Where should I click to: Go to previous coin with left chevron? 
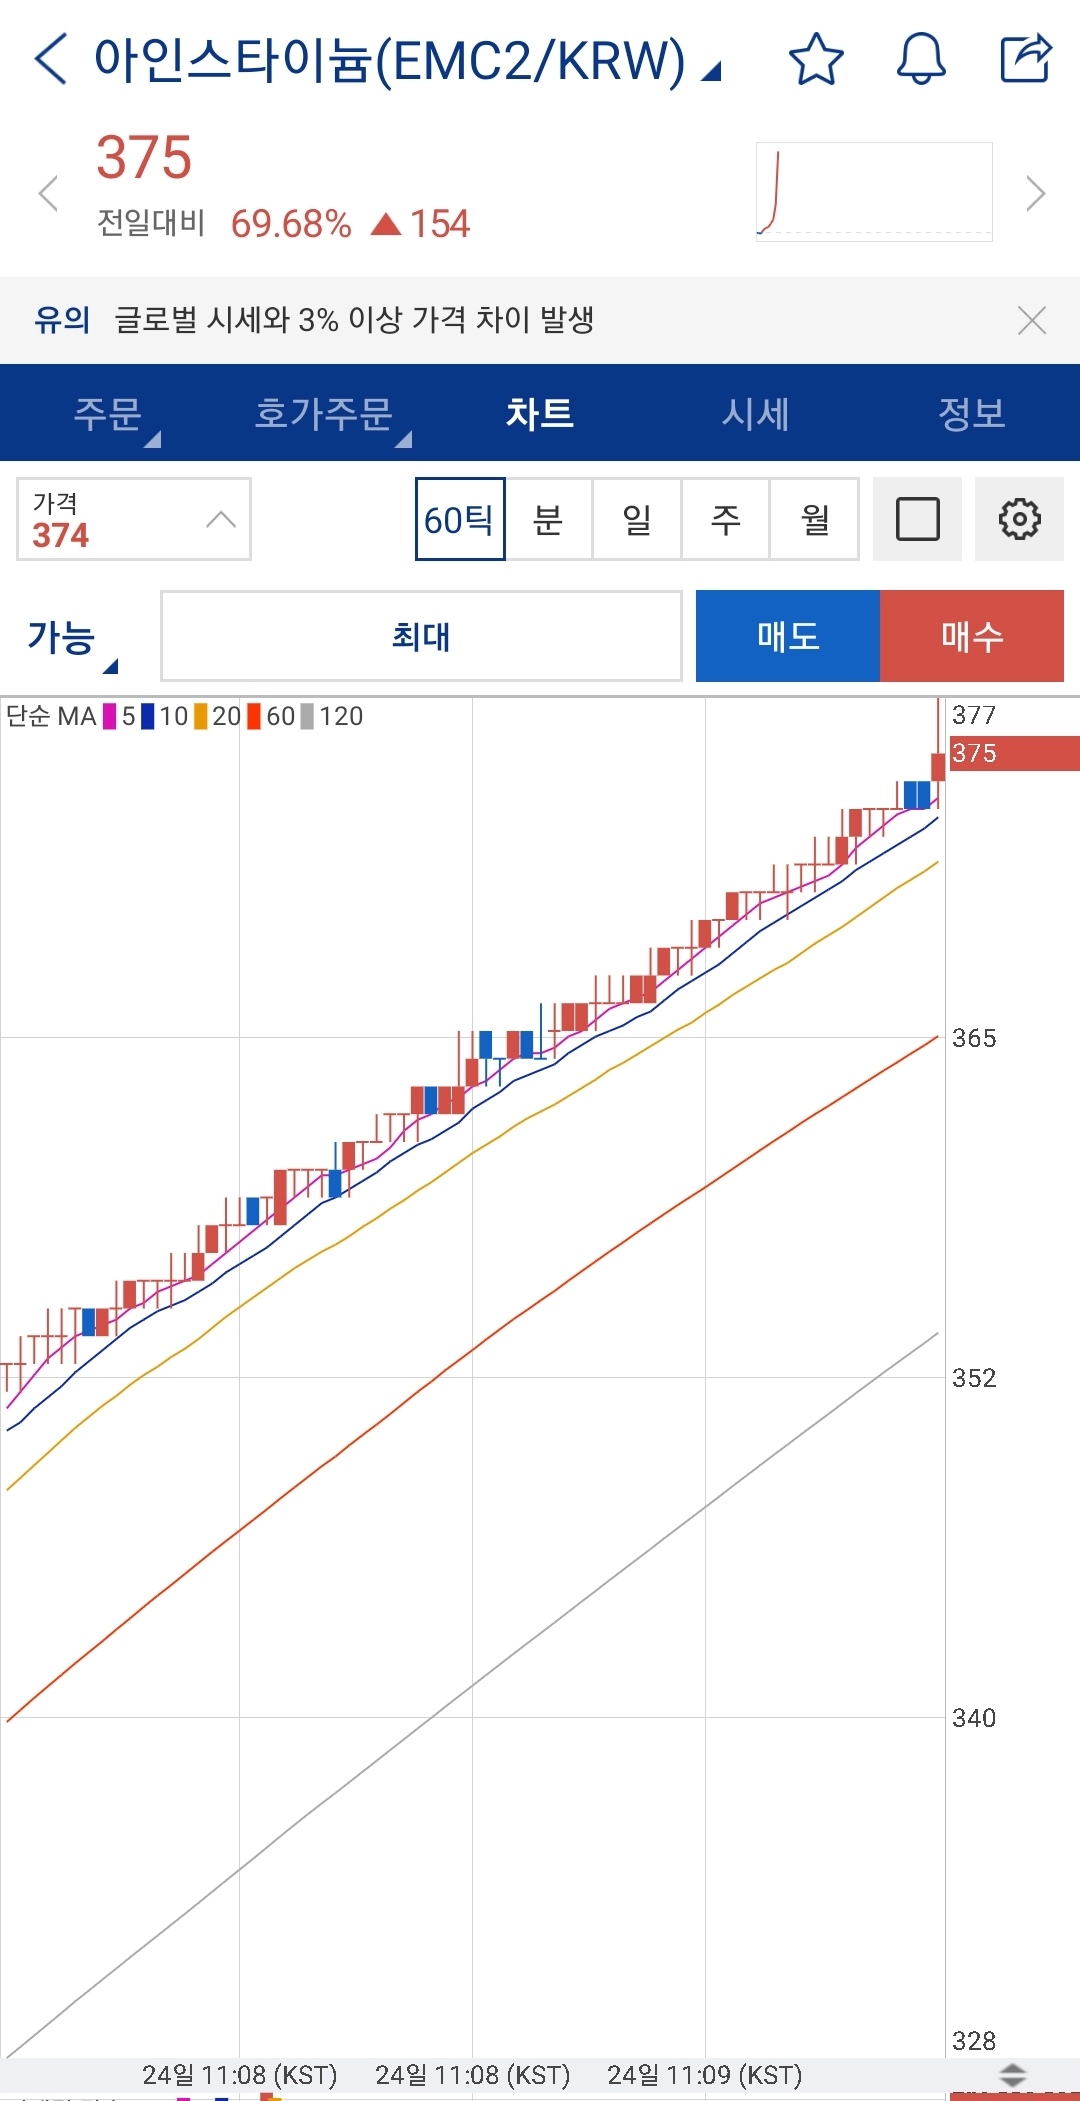coord(47,193)
